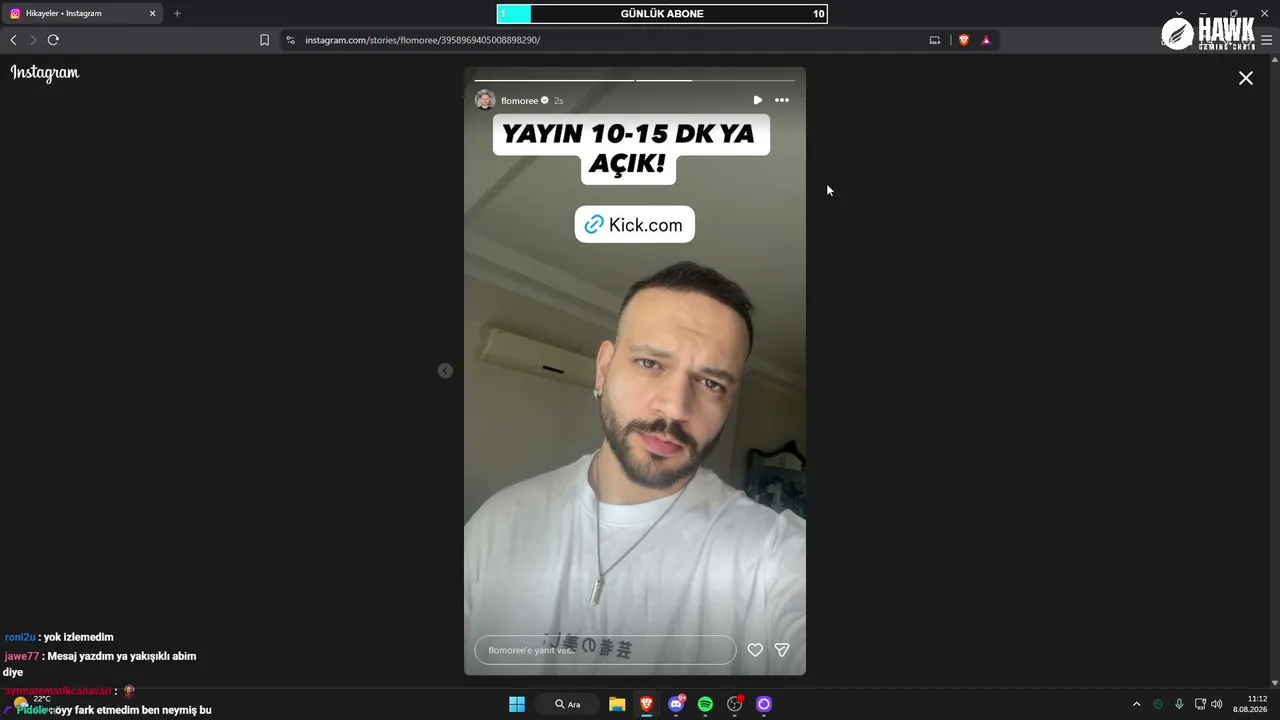Expand the tab search dropdown arrow
The image size is (1280, 720).
tap(1179, 13)
